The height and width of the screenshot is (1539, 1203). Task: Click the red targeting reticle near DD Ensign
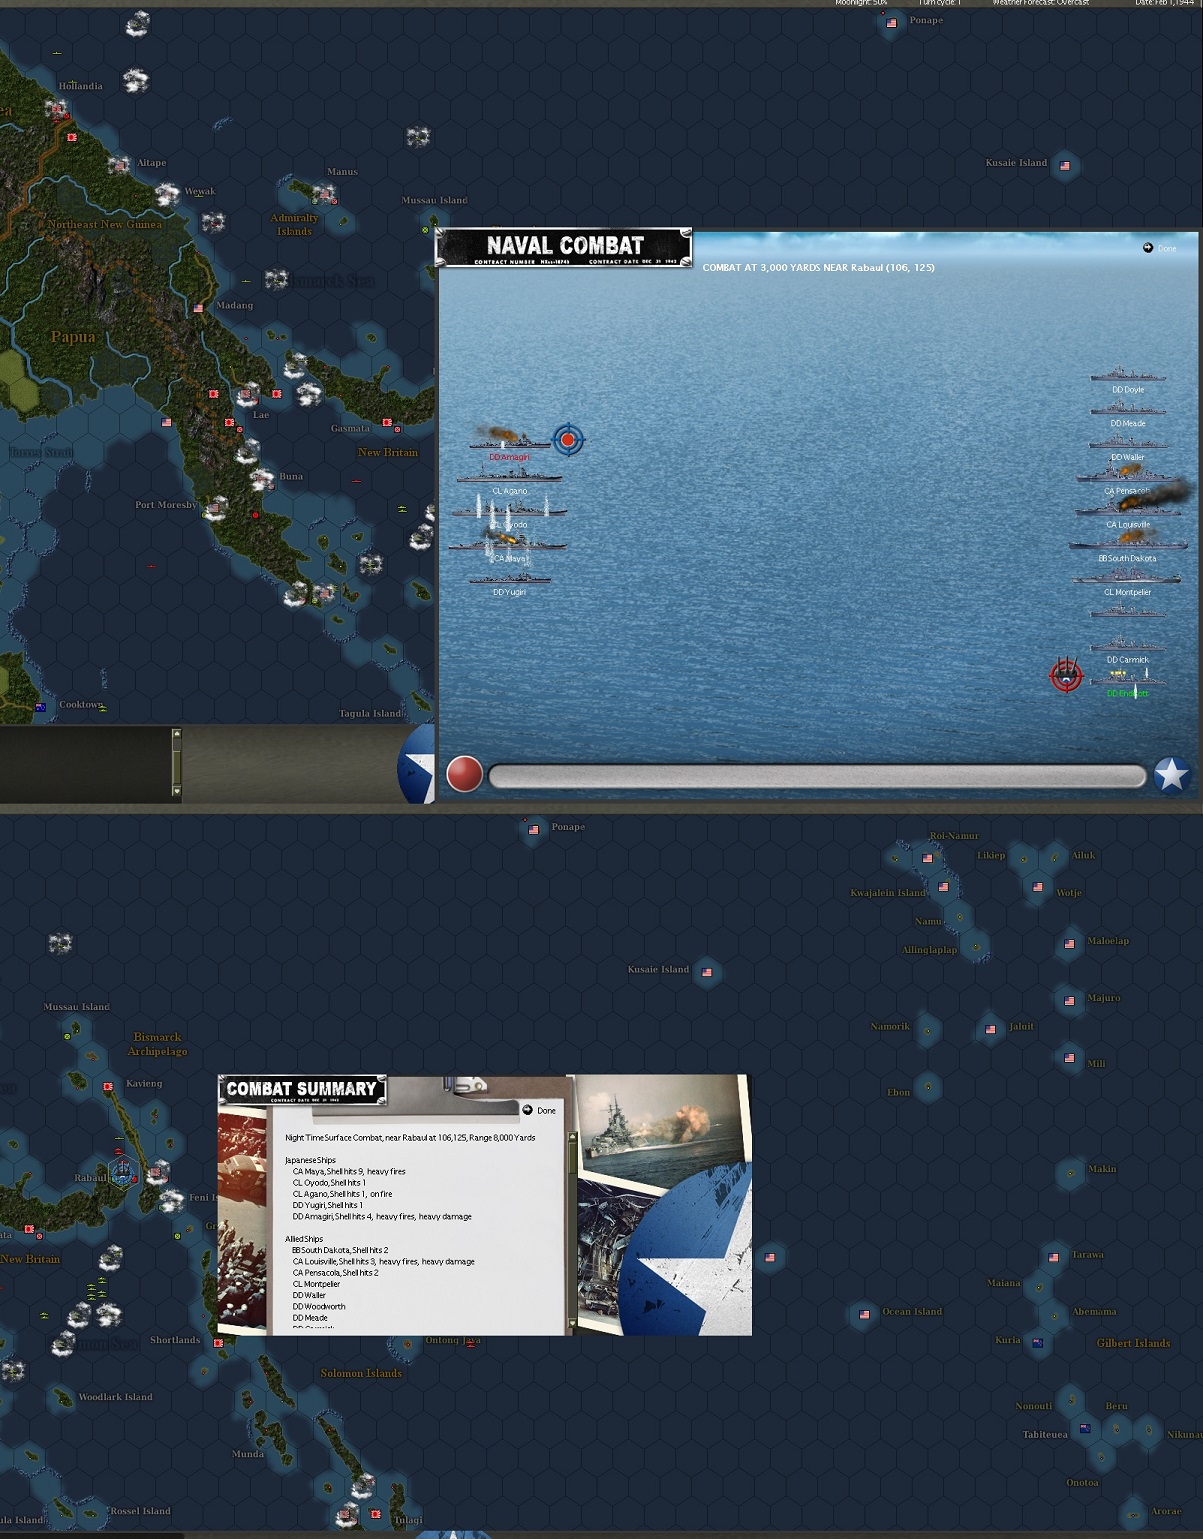point(1066,675)
